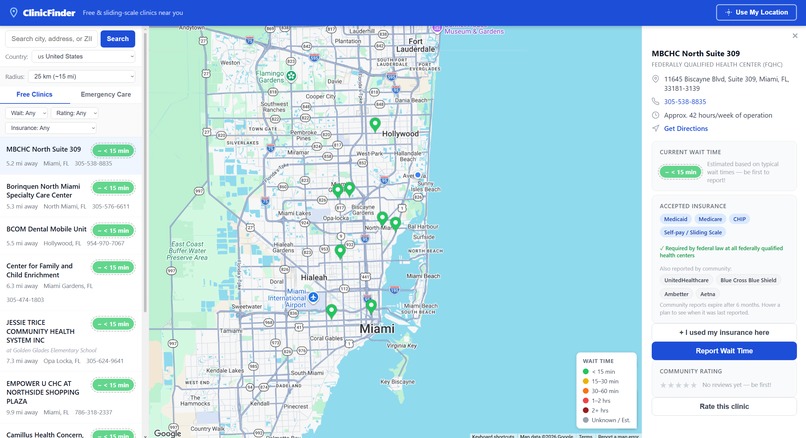Image resolution: width=806 pixels, height=438 pixels.
Task: Click the Flamingo Gardens map marker
Action: click(x=291, y=76)
